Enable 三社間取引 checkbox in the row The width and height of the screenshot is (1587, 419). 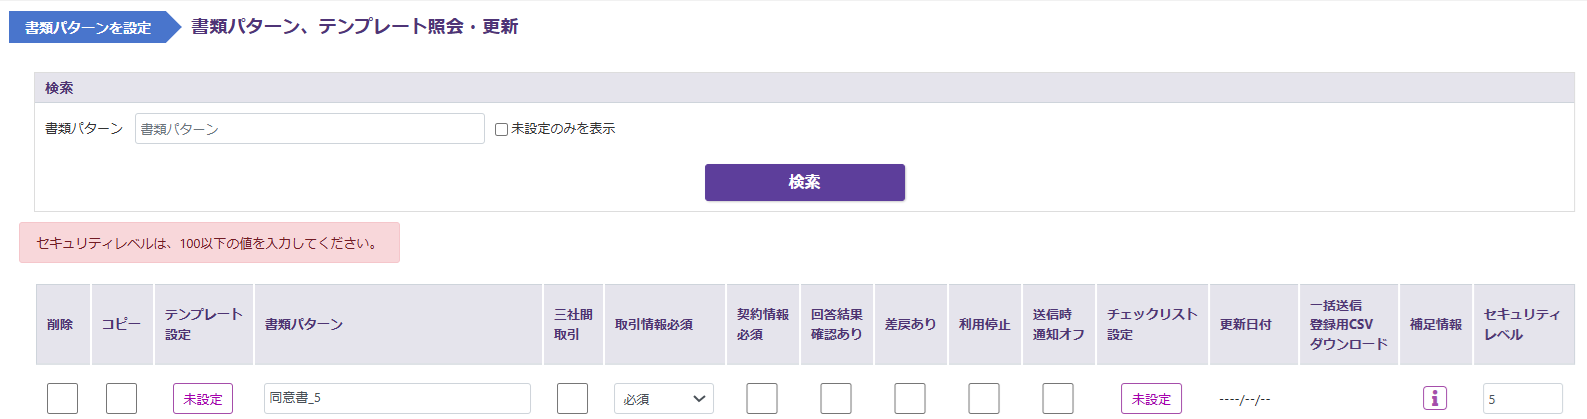(x=572, y=398)
